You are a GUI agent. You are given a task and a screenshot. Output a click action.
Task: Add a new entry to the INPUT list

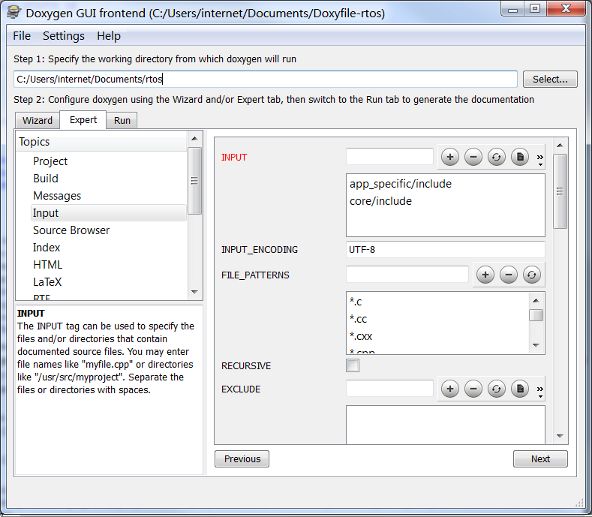click(450, 157)
